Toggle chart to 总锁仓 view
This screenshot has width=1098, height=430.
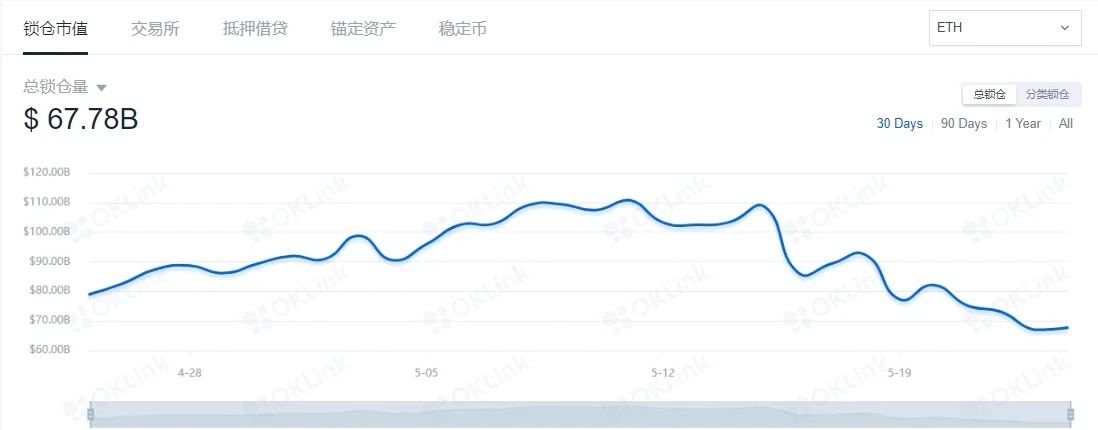[989, 94]
